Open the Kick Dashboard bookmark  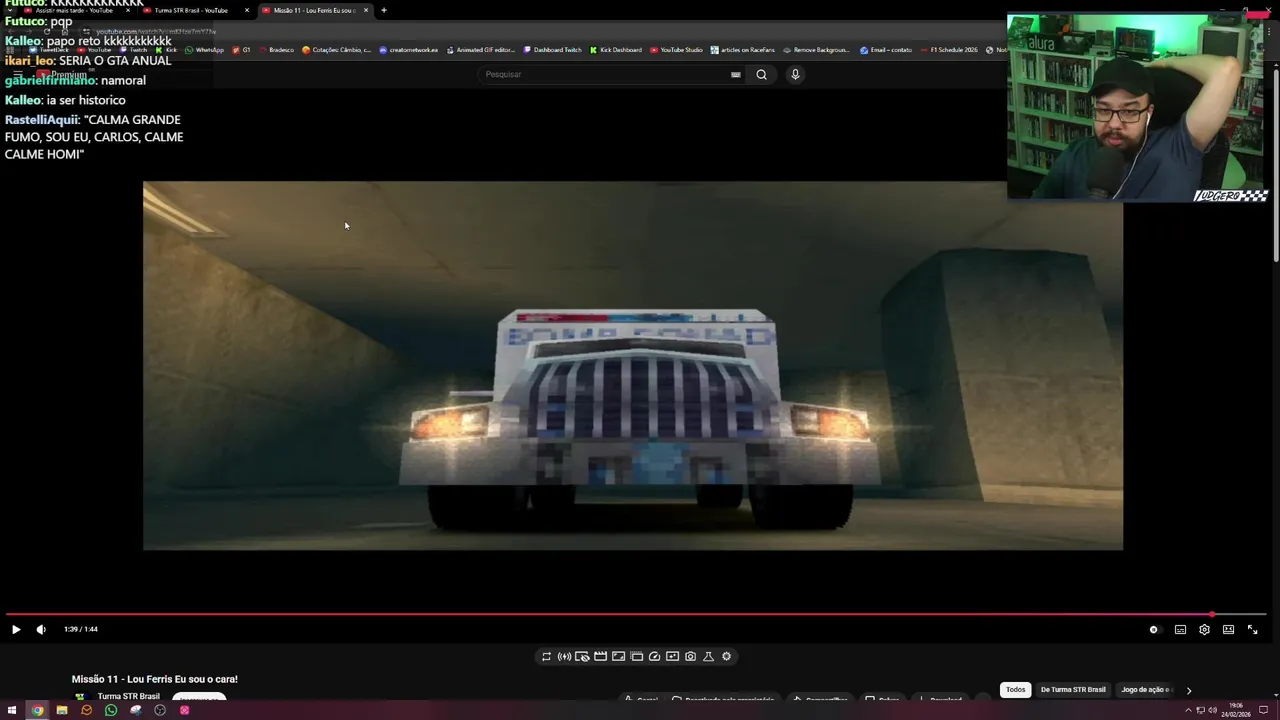(x=616, y=50)
